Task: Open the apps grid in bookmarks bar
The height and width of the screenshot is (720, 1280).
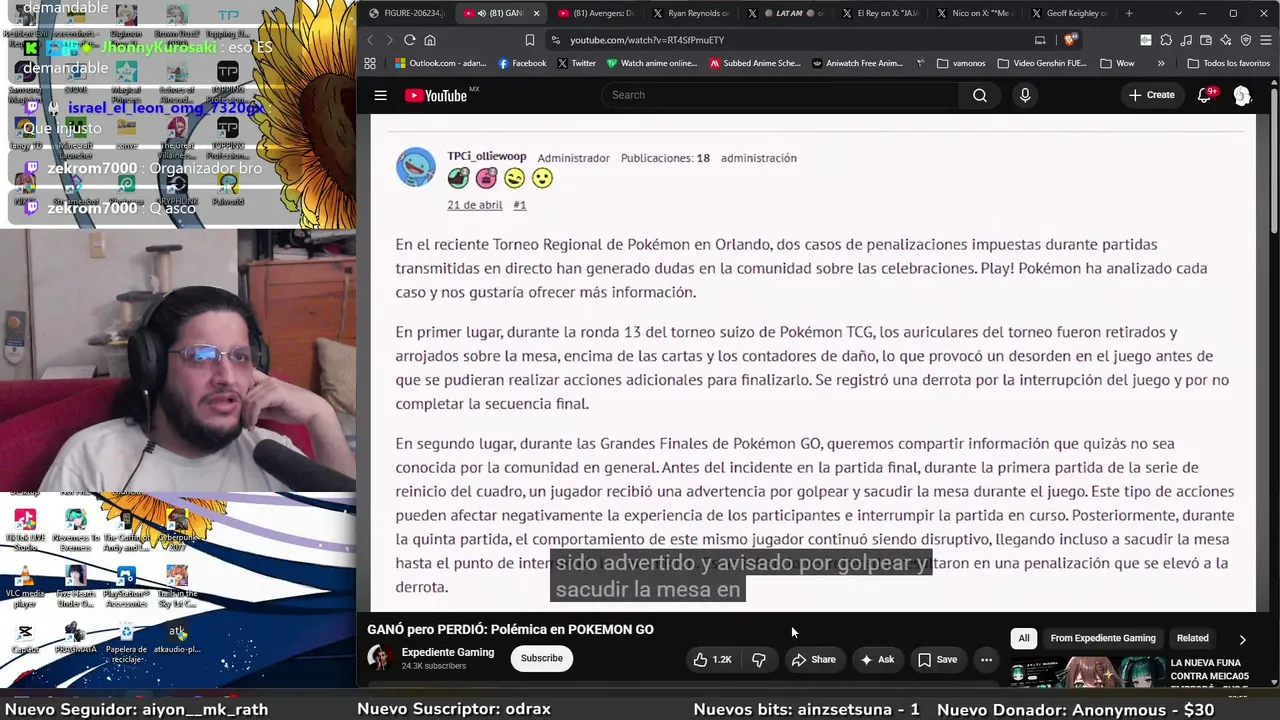Action: (x=370, y=63)
